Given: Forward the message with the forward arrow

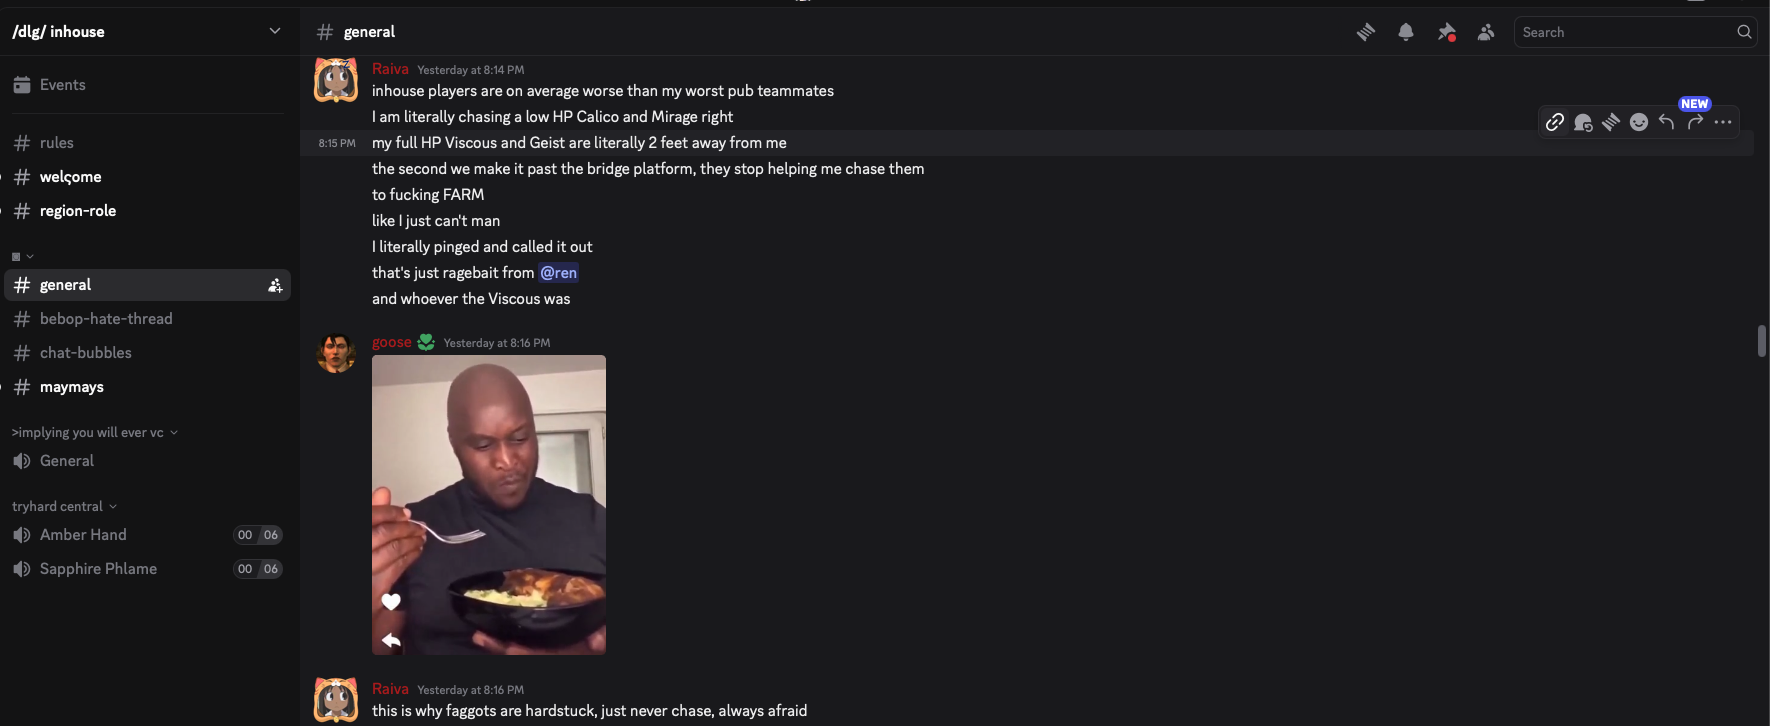Looking at the screenshot, I should (x=1694, y=122).
